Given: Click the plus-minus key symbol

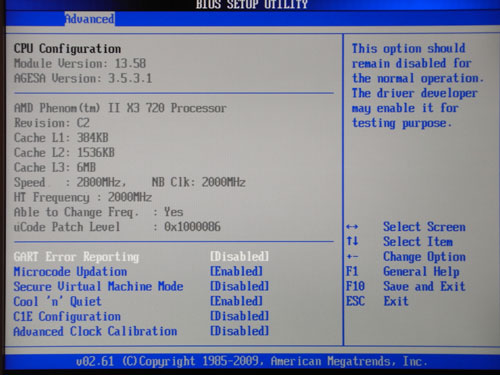Looking at the screenshot, I should coord(352,257).
